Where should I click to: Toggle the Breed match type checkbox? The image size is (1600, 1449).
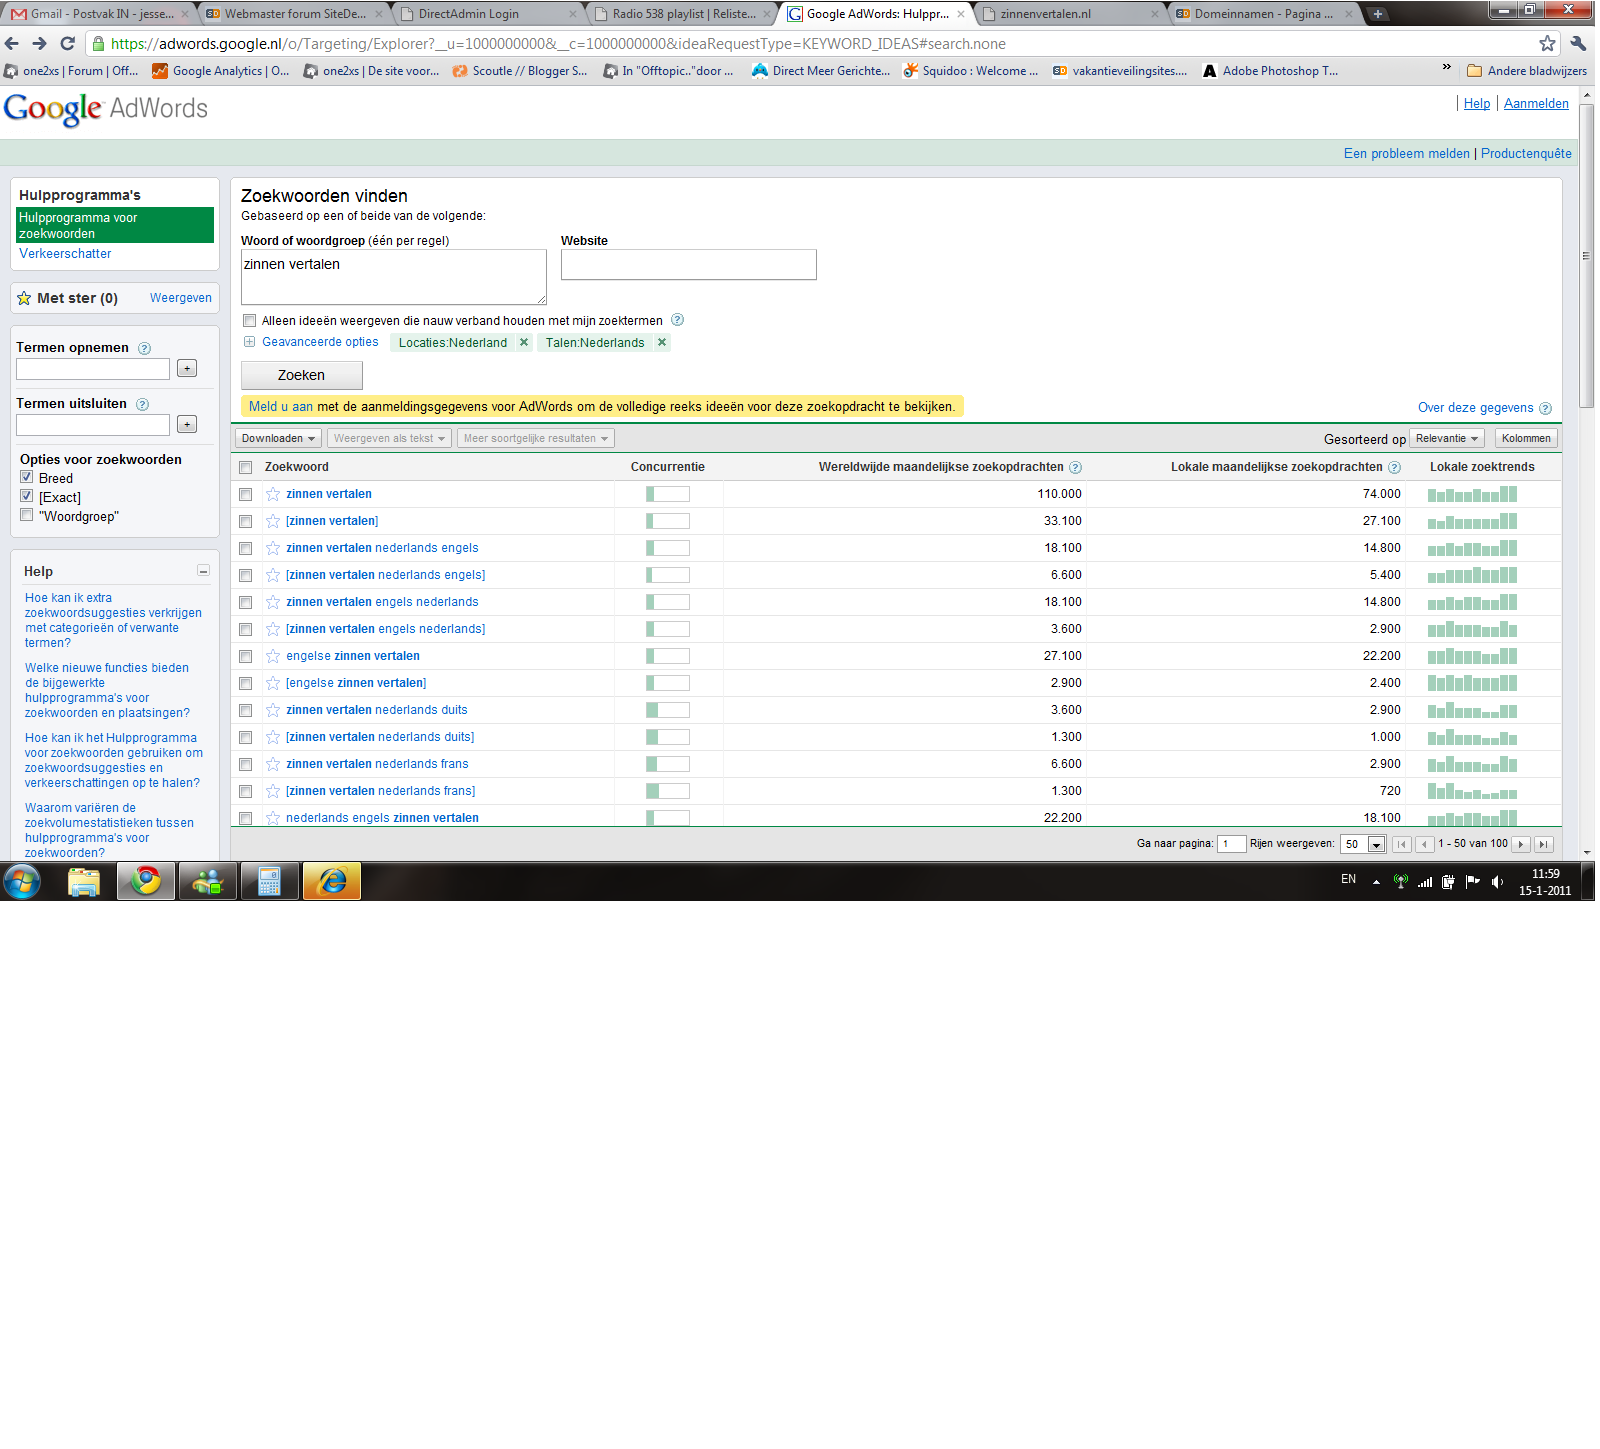click(x=27, y=477)
